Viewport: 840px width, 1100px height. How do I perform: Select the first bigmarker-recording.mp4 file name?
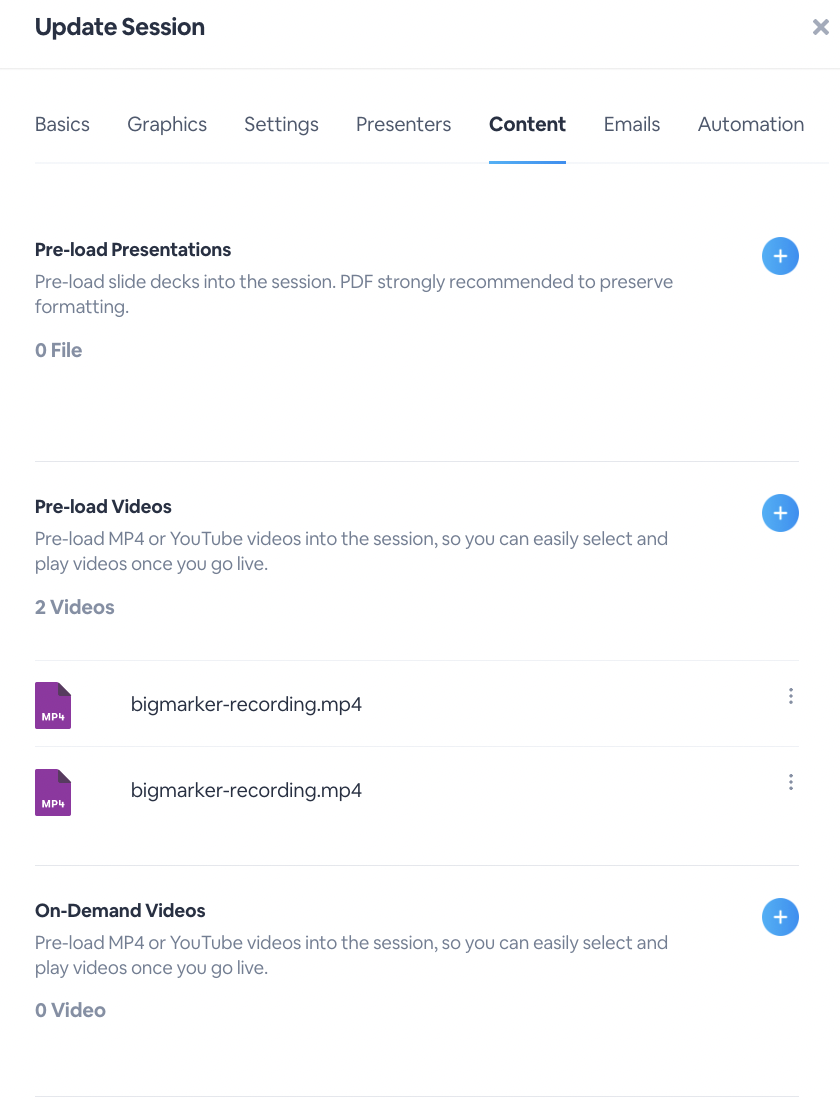point(246,704)
